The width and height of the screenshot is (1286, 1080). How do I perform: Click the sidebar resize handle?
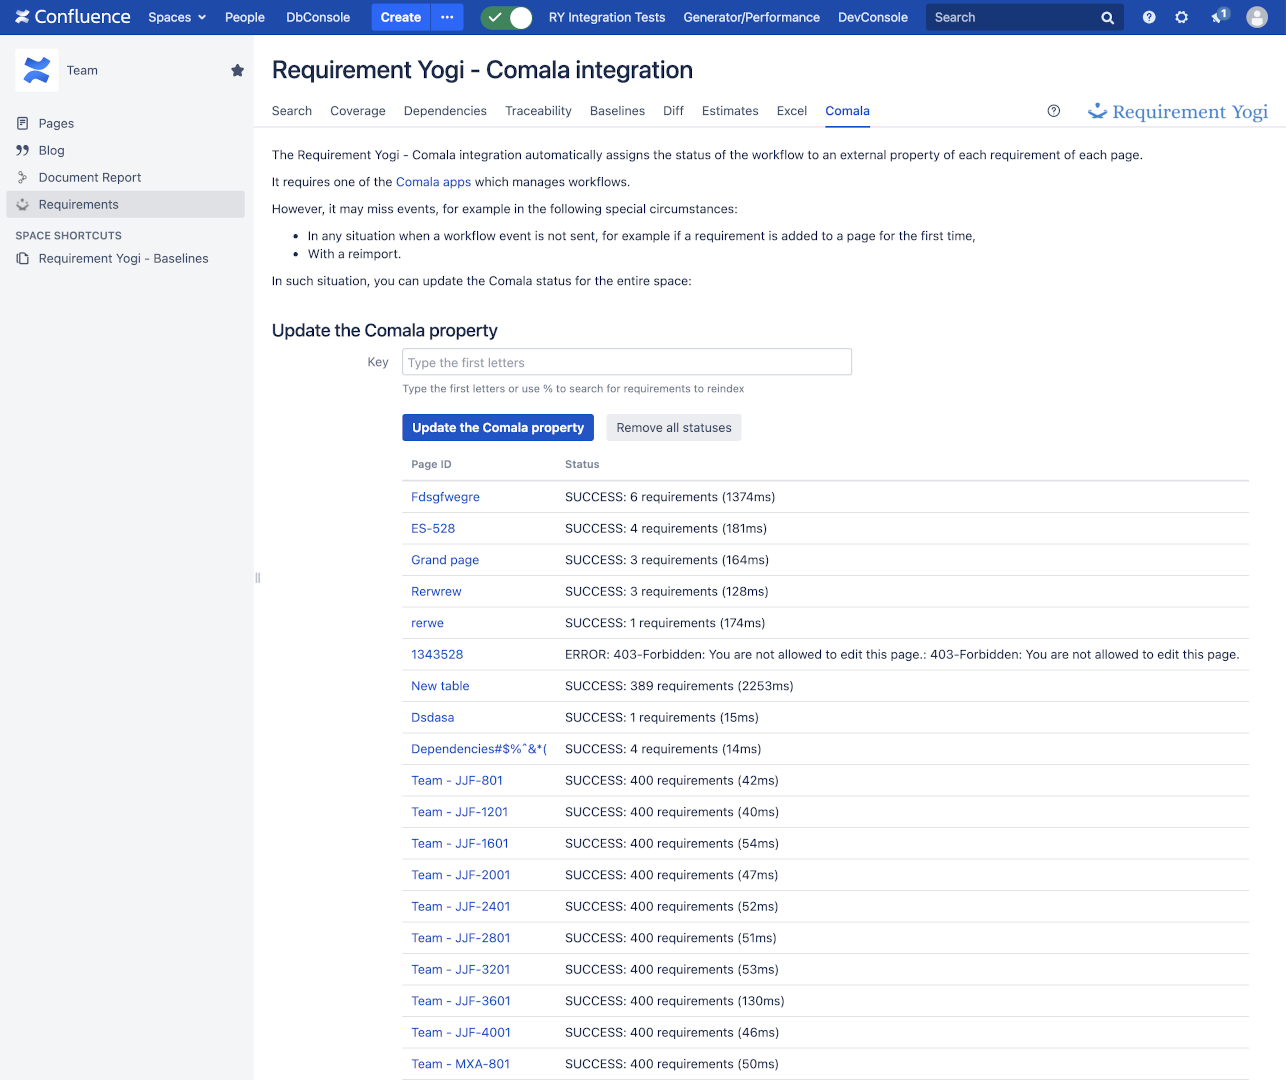pos(257,577)
